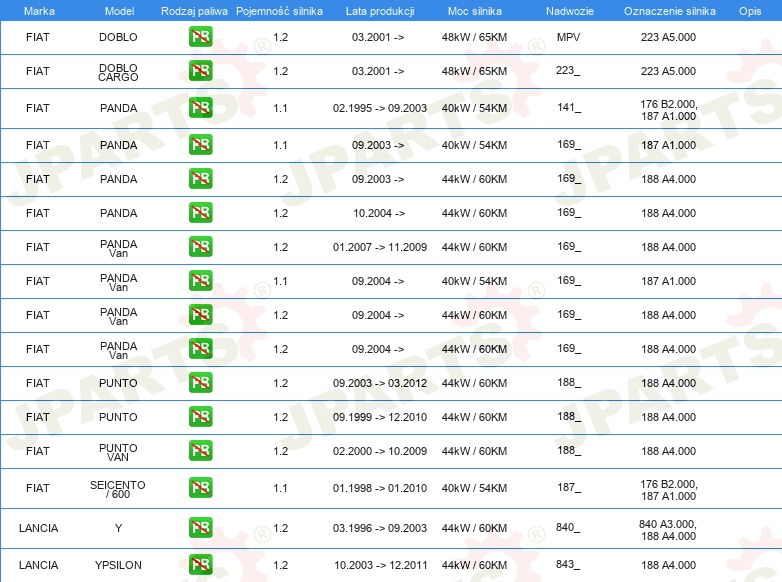Click the 188 A4.000 engine code in YPSILON row
Viewport: 782px width, 582px height.
668,566
